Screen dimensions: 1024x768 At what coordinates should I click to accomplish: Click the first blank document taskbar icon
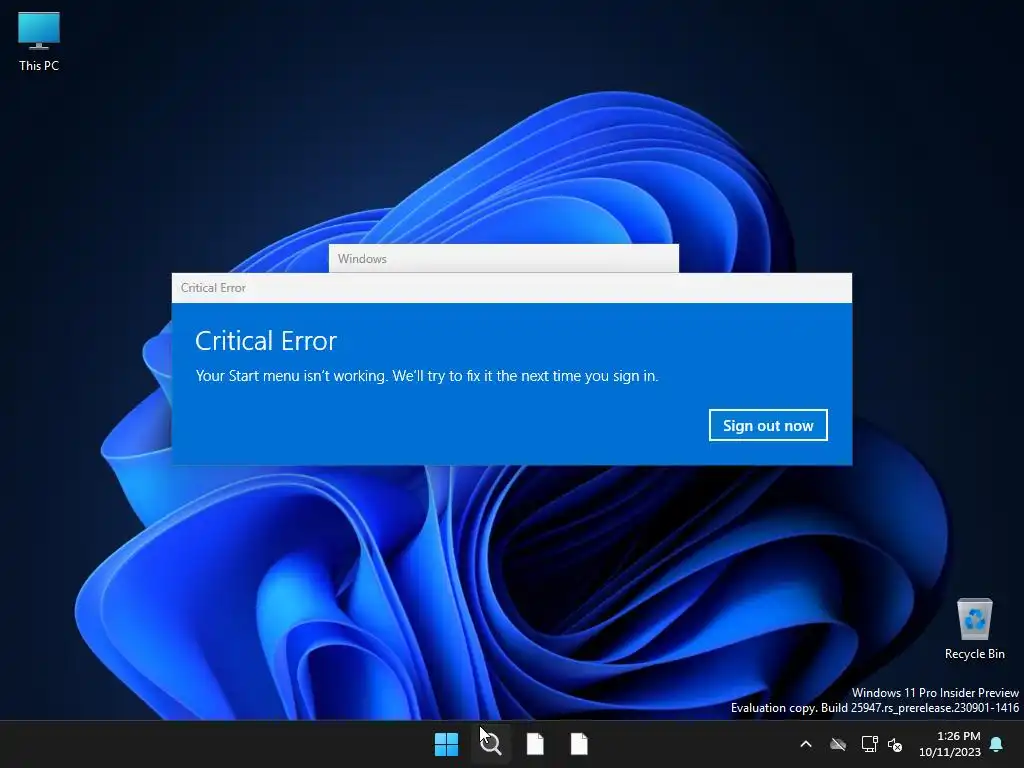[x=535, y=744]
